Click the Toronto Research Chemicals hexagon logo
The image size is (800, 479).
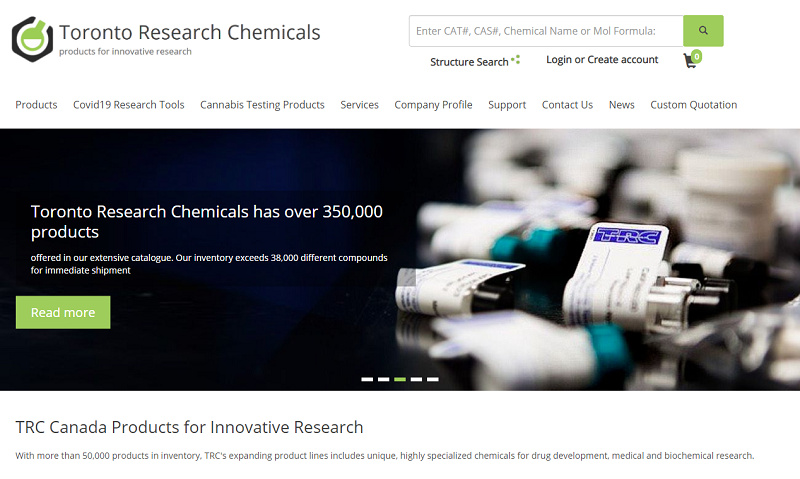[x=32, y=37]
